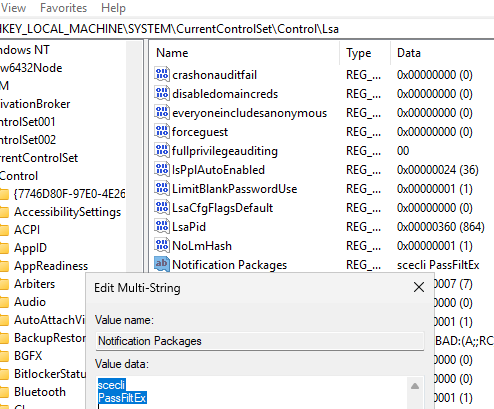Select the IsPplAutoEnabled registry value
Viewport: 494px width, 409px height.
tap(218, 170)
